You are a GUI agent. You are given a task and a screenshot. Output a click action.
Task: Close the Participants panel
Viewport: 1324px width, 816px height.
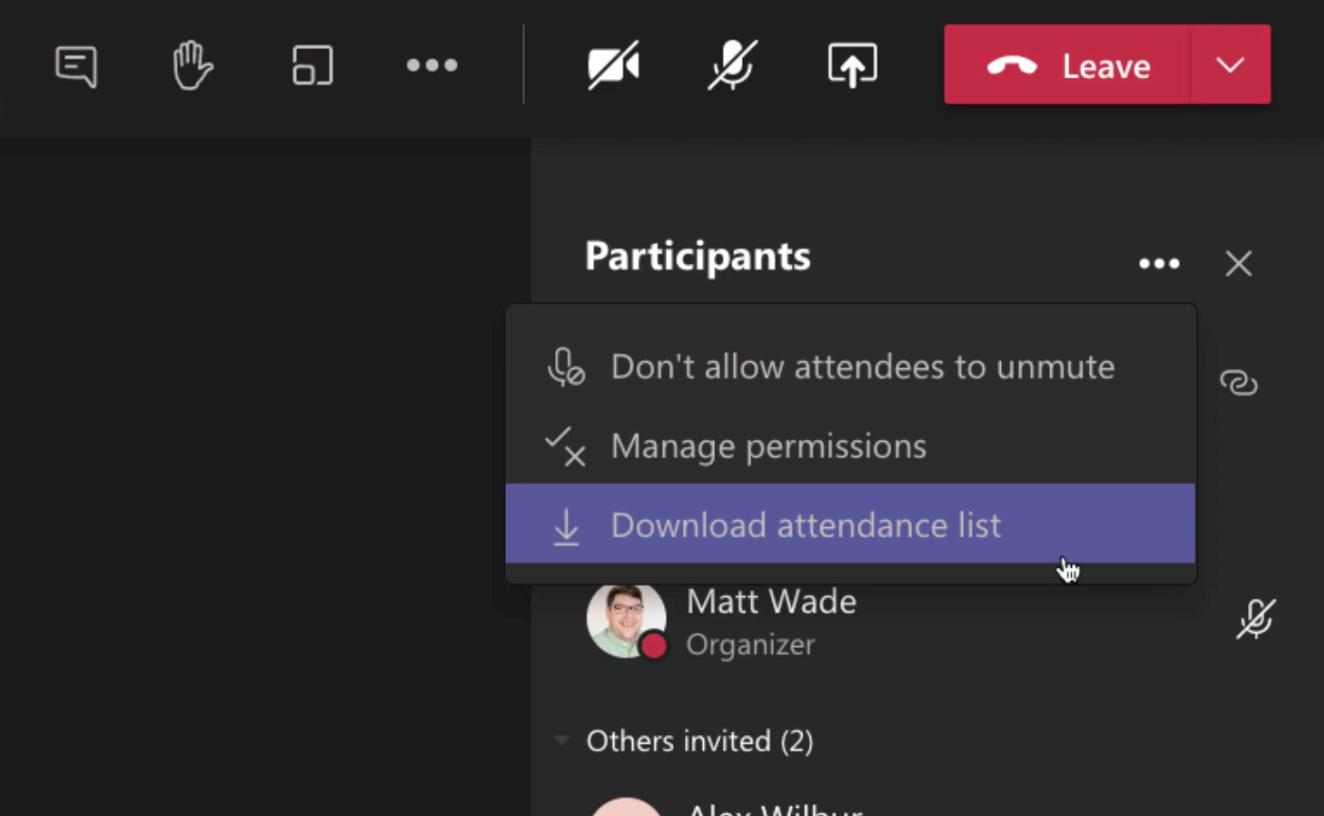click(x=1239, y=263)
